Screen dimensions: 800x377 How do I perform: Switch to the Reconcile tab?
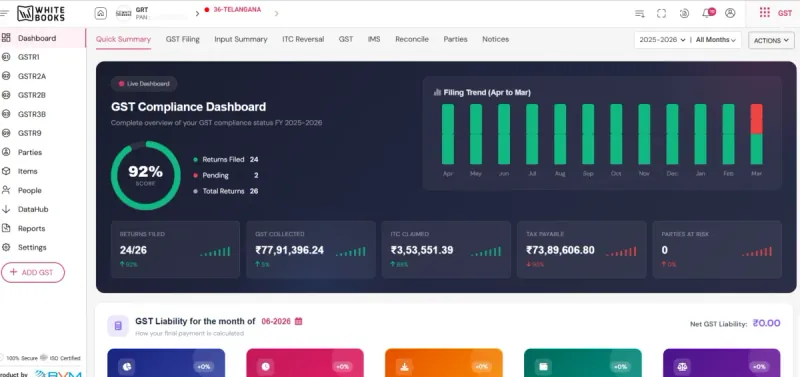[x=412, y=39]
